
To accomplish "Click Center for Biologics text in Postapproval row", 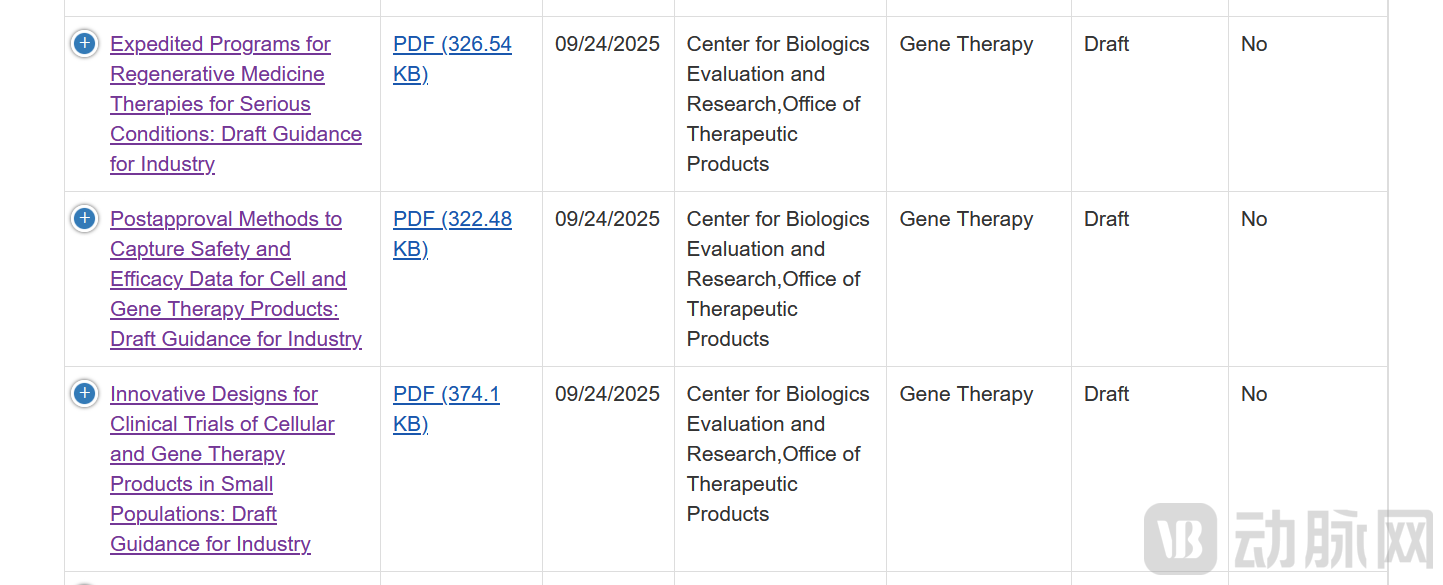I will [x=777, y=219].
